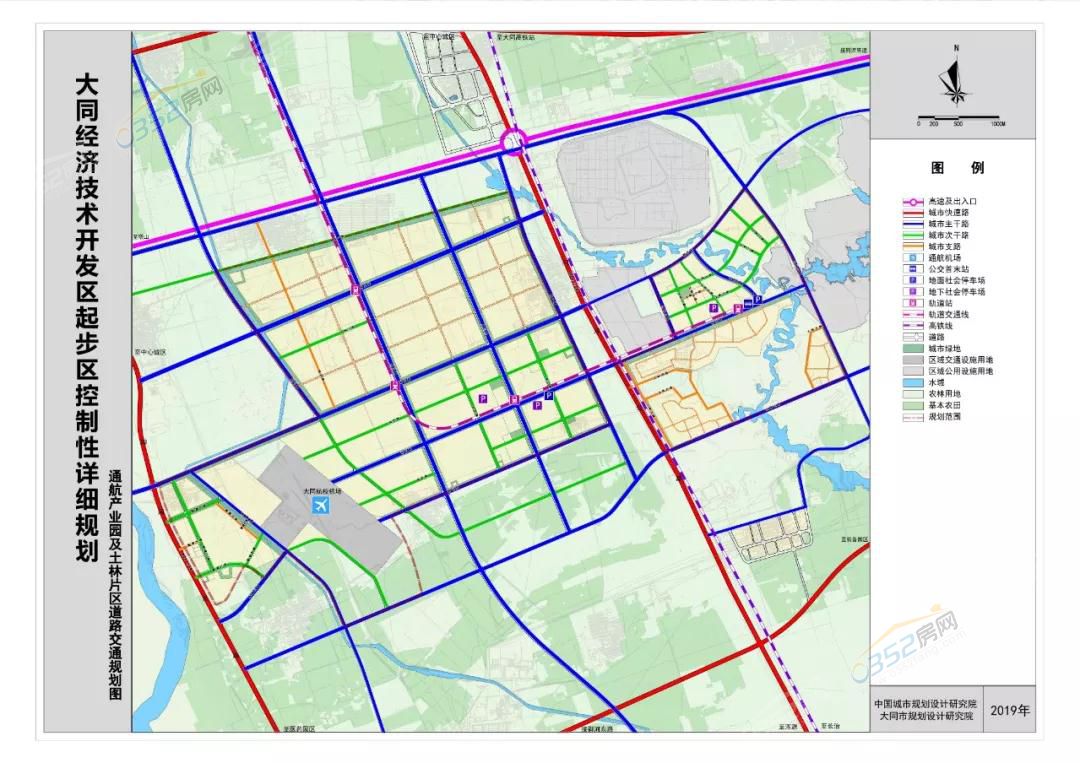The image size is (1080, 763).
Task: Pick the 城市绿地 green color swatch
Action: click(911, 348)
